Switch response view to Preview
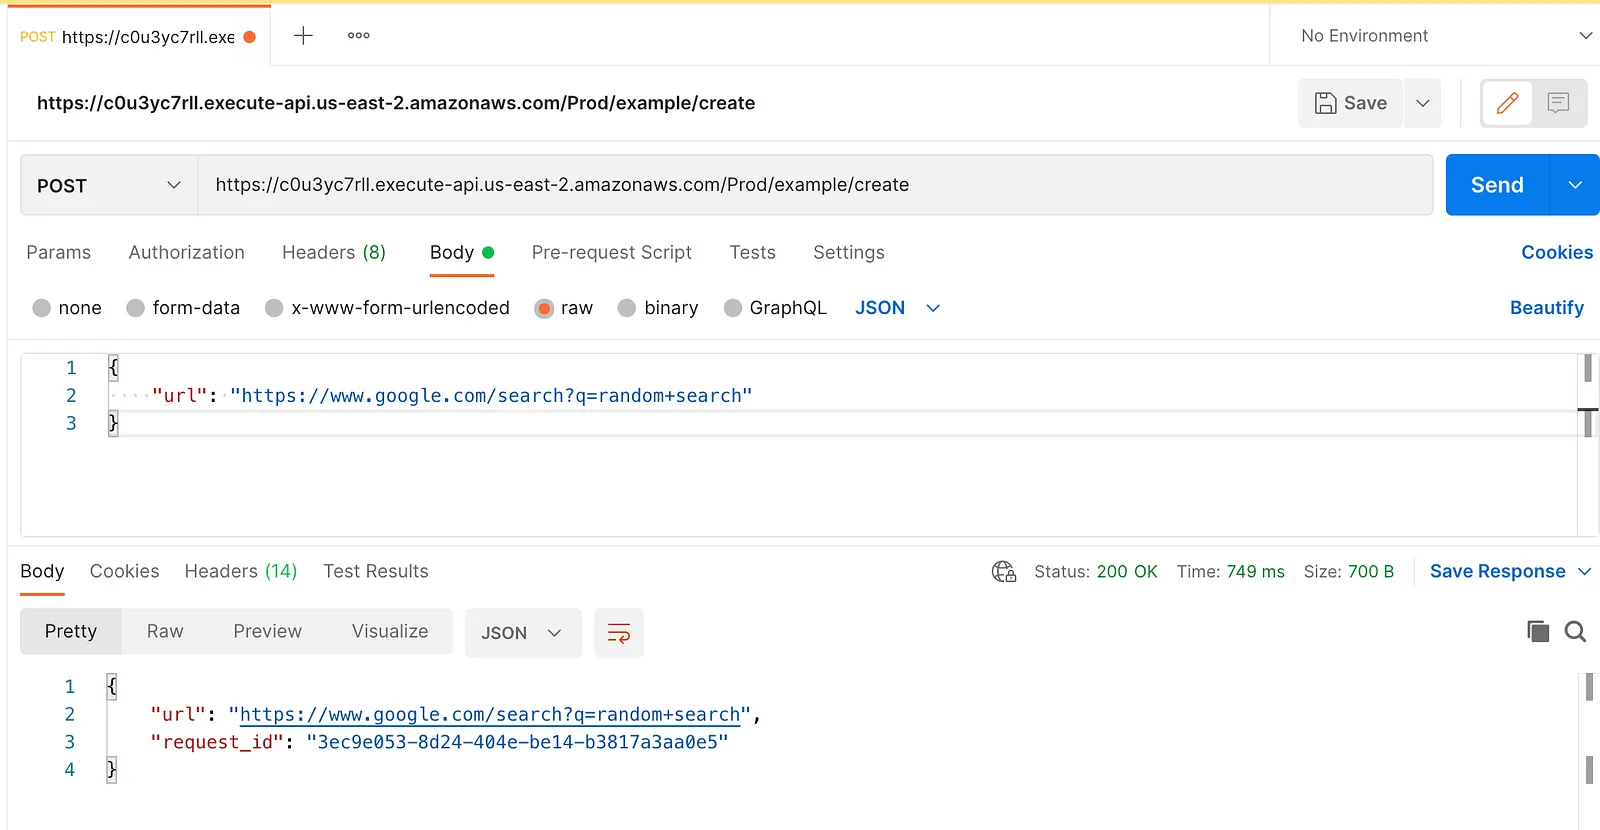1600x830 pixels. click(x=267, y=631)
